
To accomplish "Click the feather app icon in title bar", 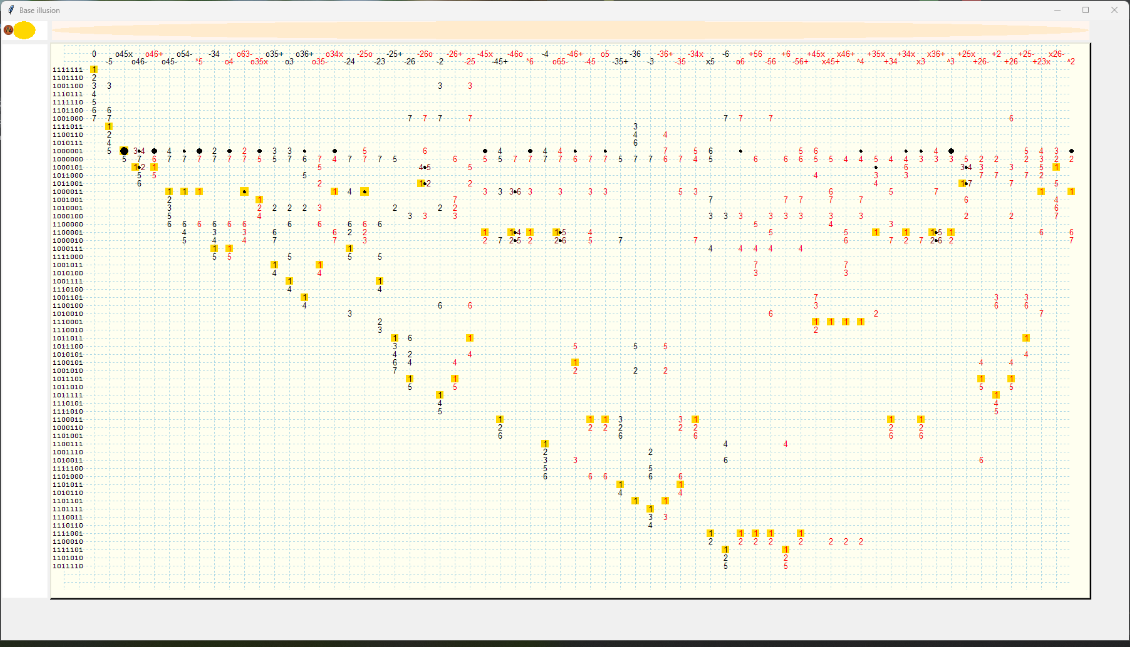I will click(x=10, y=9).
